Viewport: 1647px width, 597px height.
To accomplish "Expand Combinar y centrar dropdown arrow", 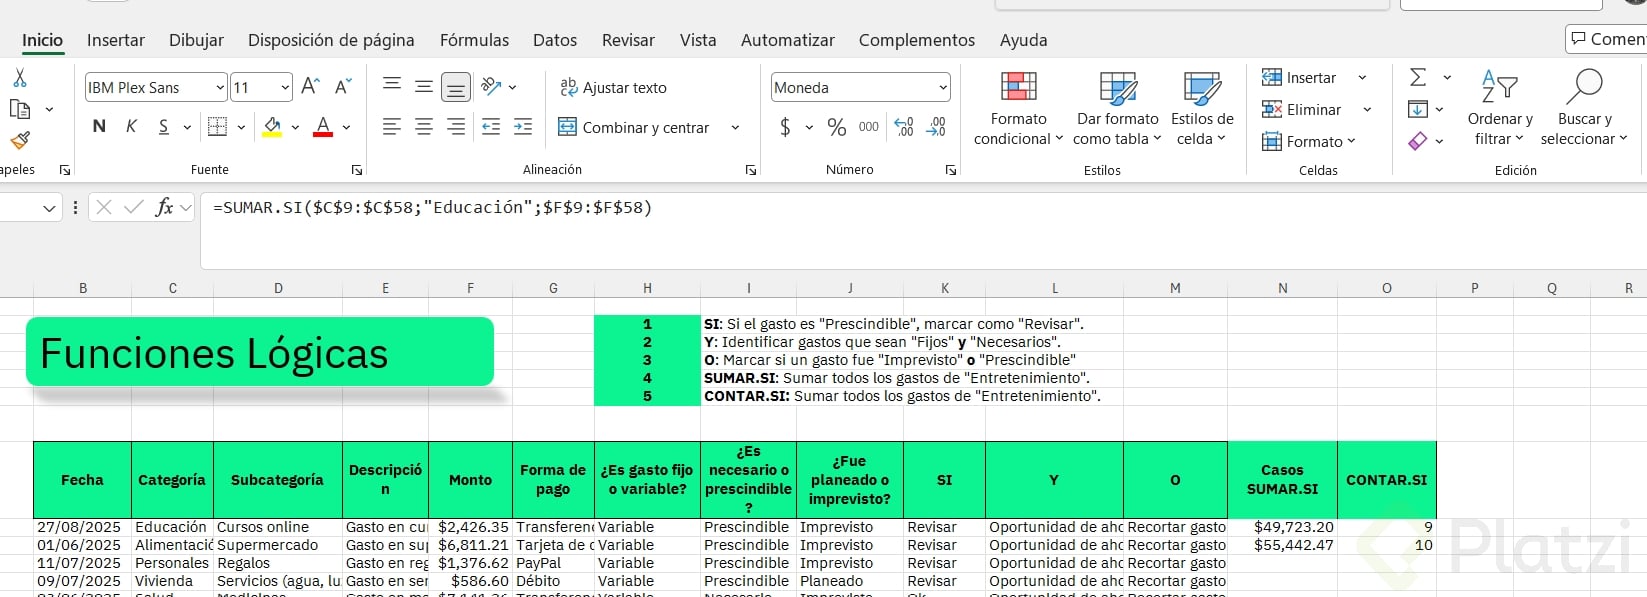I will pyautogui.click(x=735, y=128).
